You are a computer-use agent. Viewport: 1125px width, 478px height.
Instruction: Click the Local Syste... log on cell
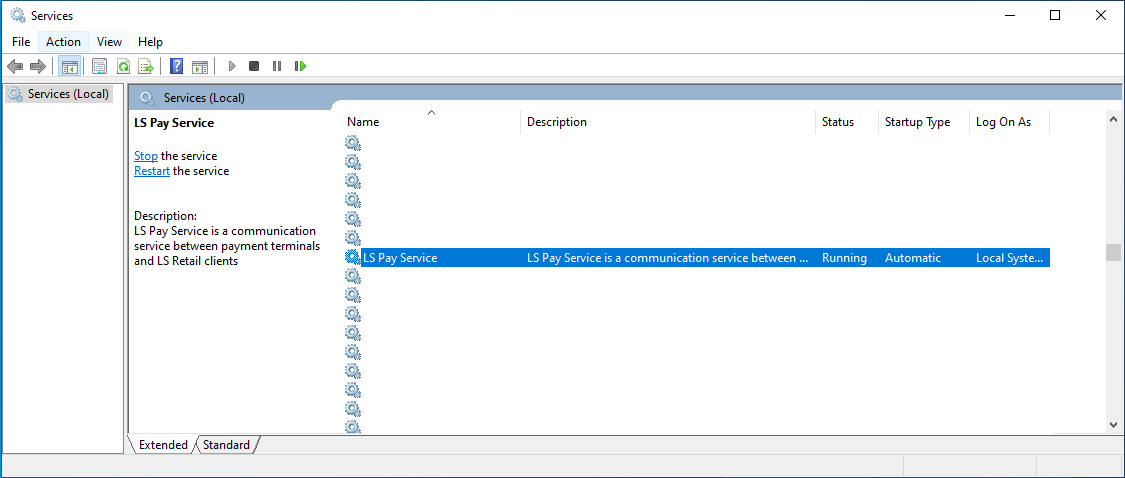point(1010,258)
